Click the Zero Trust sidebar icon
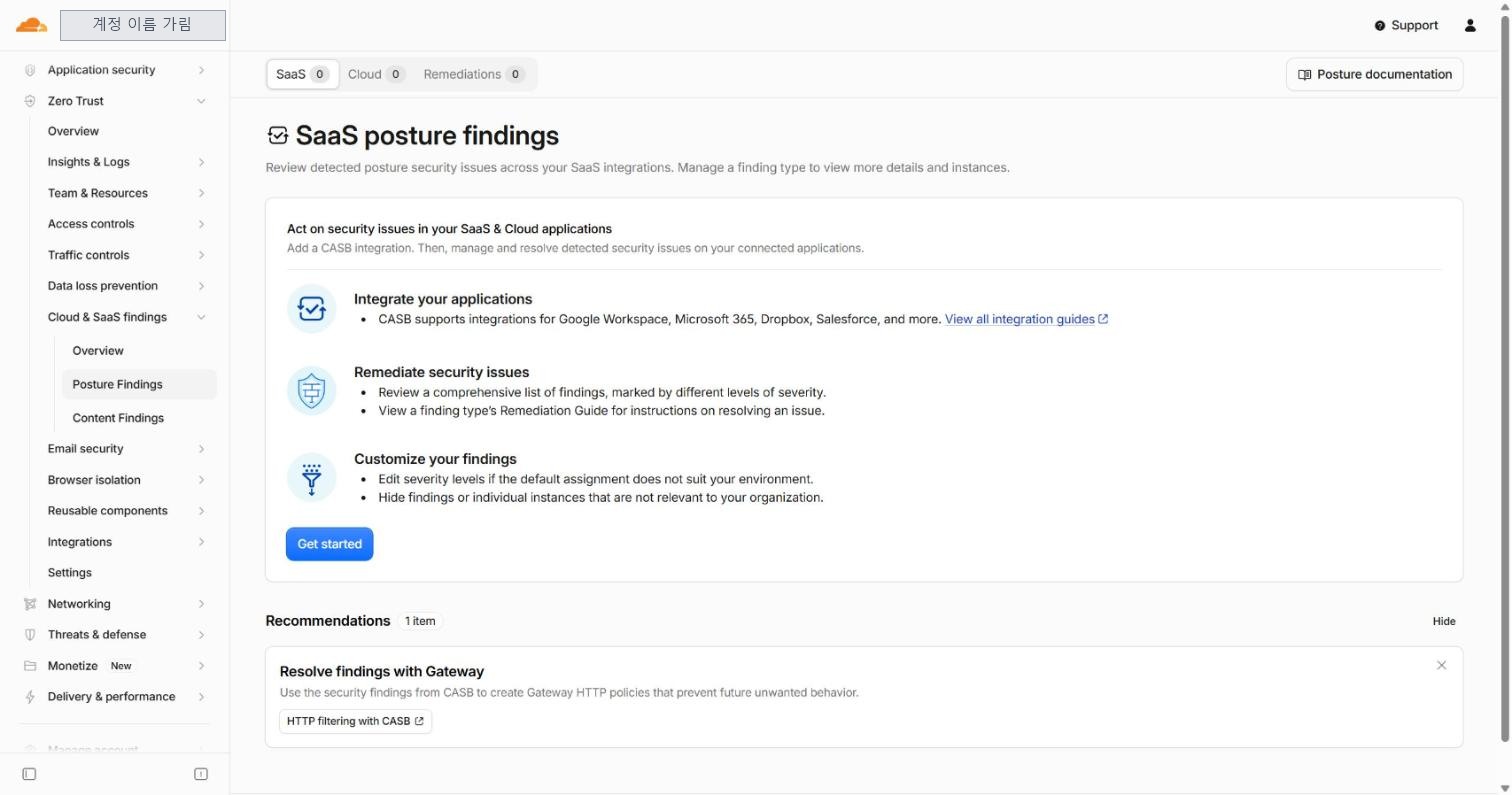 click(30, 101)
